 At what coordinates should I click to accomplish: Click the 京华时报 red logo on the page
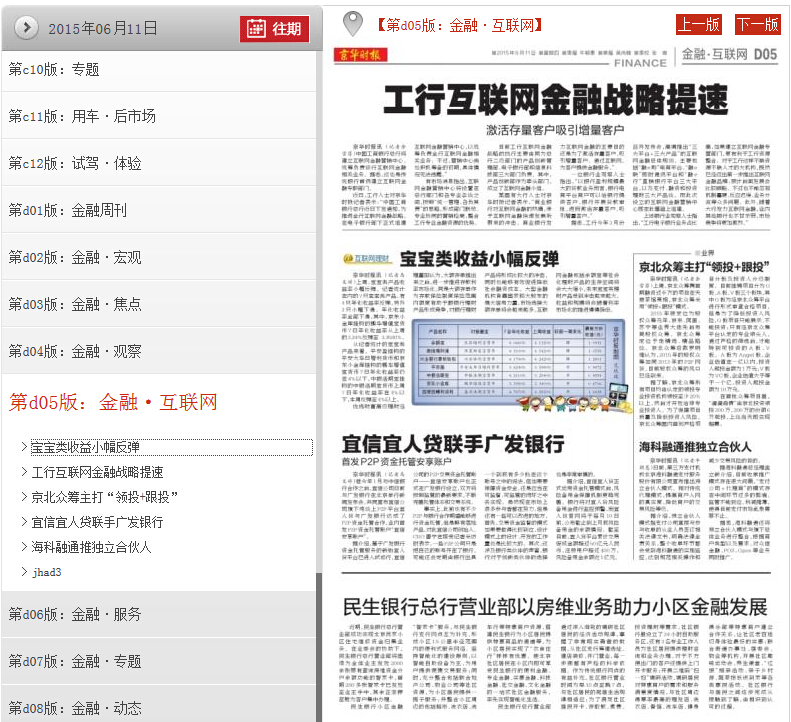[360, 54]
